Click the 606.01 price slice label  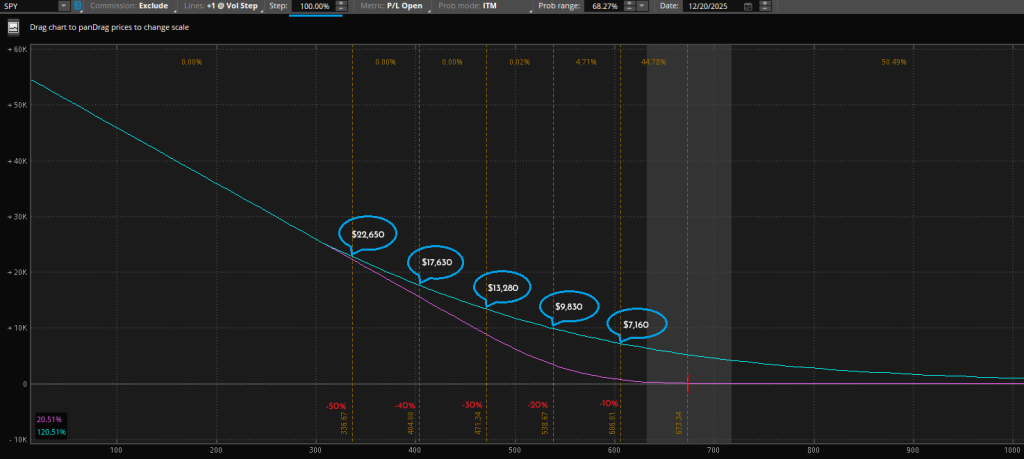click(x=613, y=423)
